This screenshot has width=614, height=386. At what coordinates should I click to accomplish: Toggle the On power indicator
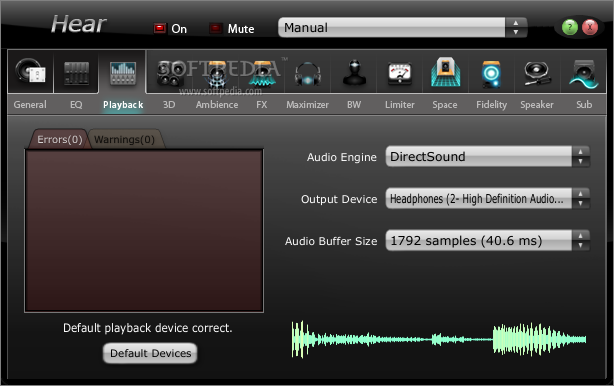click(159, 28)
